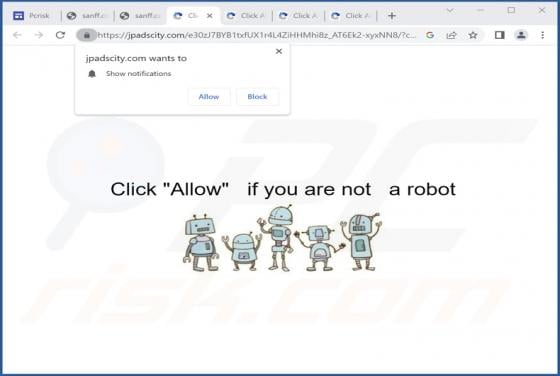
Task: Click the Google icon in the address bar
Action: point(430,35)
